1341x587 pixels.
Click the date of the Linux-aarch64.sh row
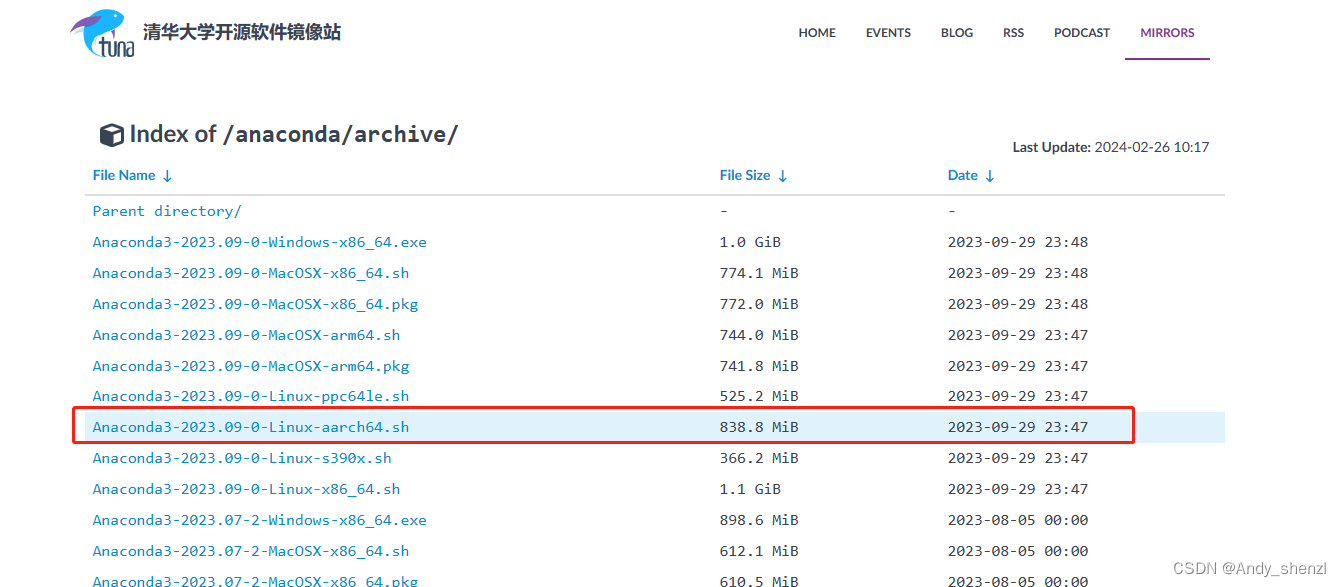[1018, 427]
